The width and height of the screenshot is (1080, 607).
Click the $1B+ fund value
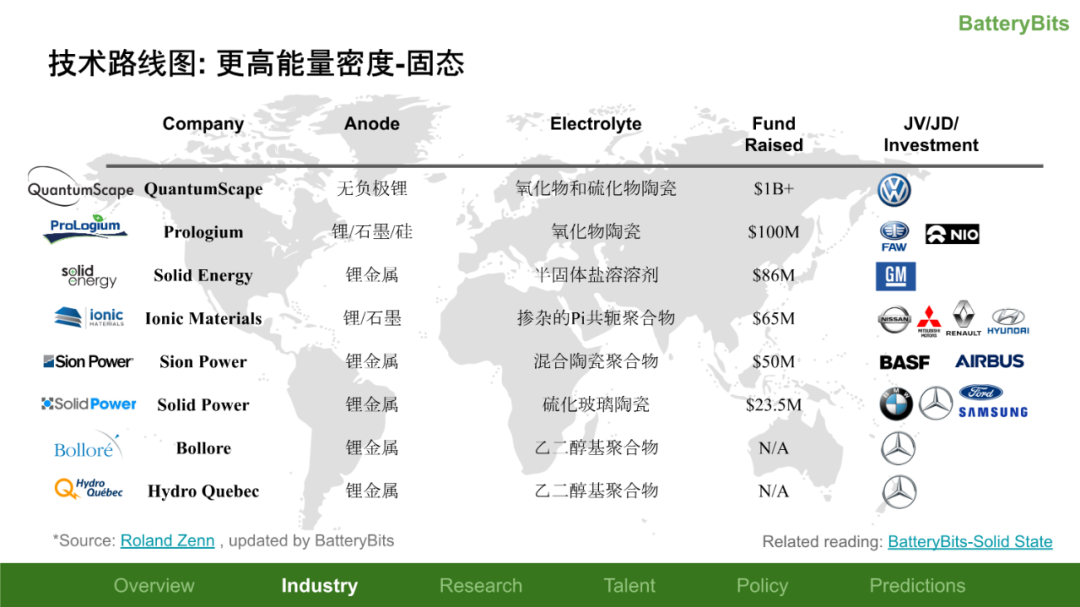pos(773,189)
